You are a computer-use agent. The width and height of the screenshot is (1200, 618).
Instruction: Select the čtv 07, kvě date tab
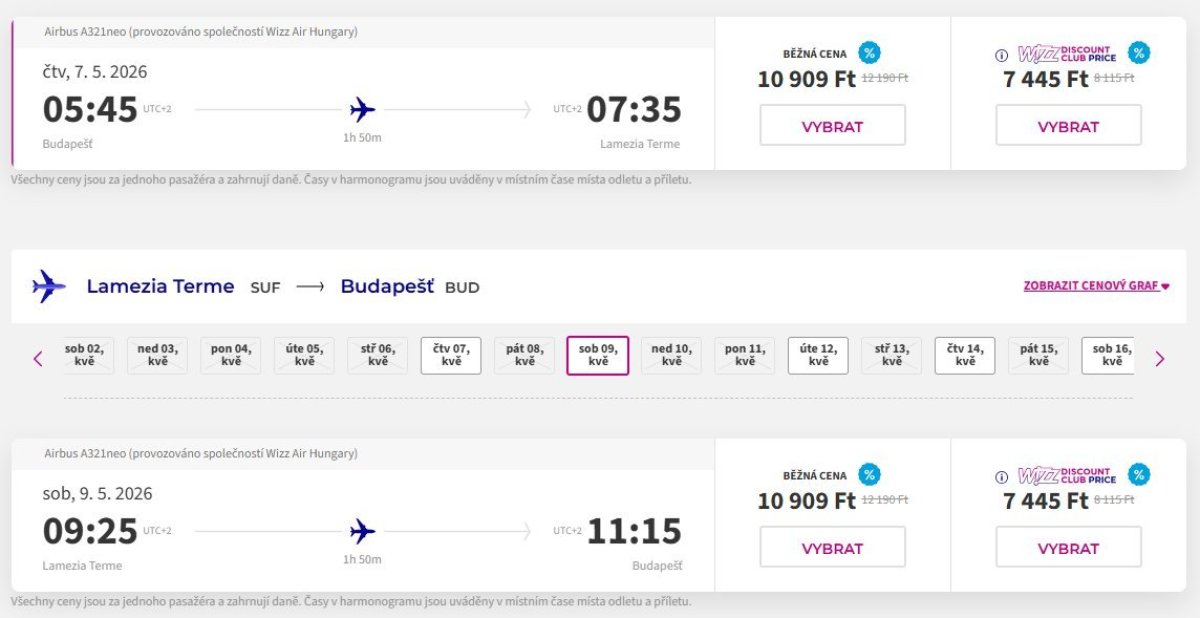click(x=451, y=355)
